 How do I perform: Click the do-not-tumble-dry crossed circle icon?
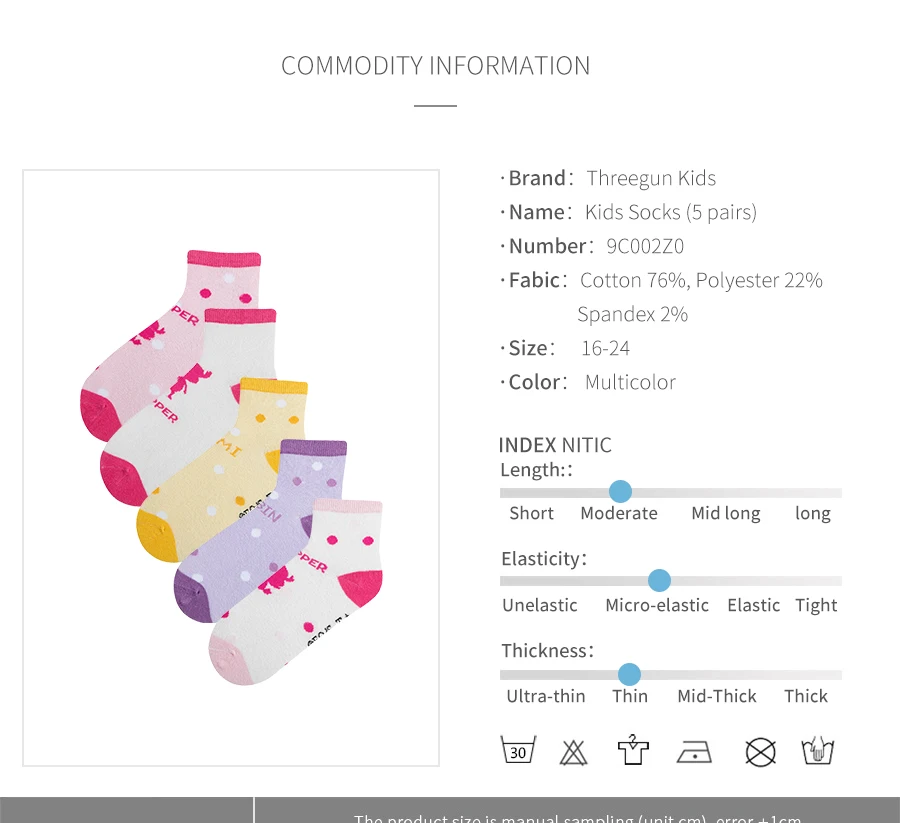[x=761, y=752]
